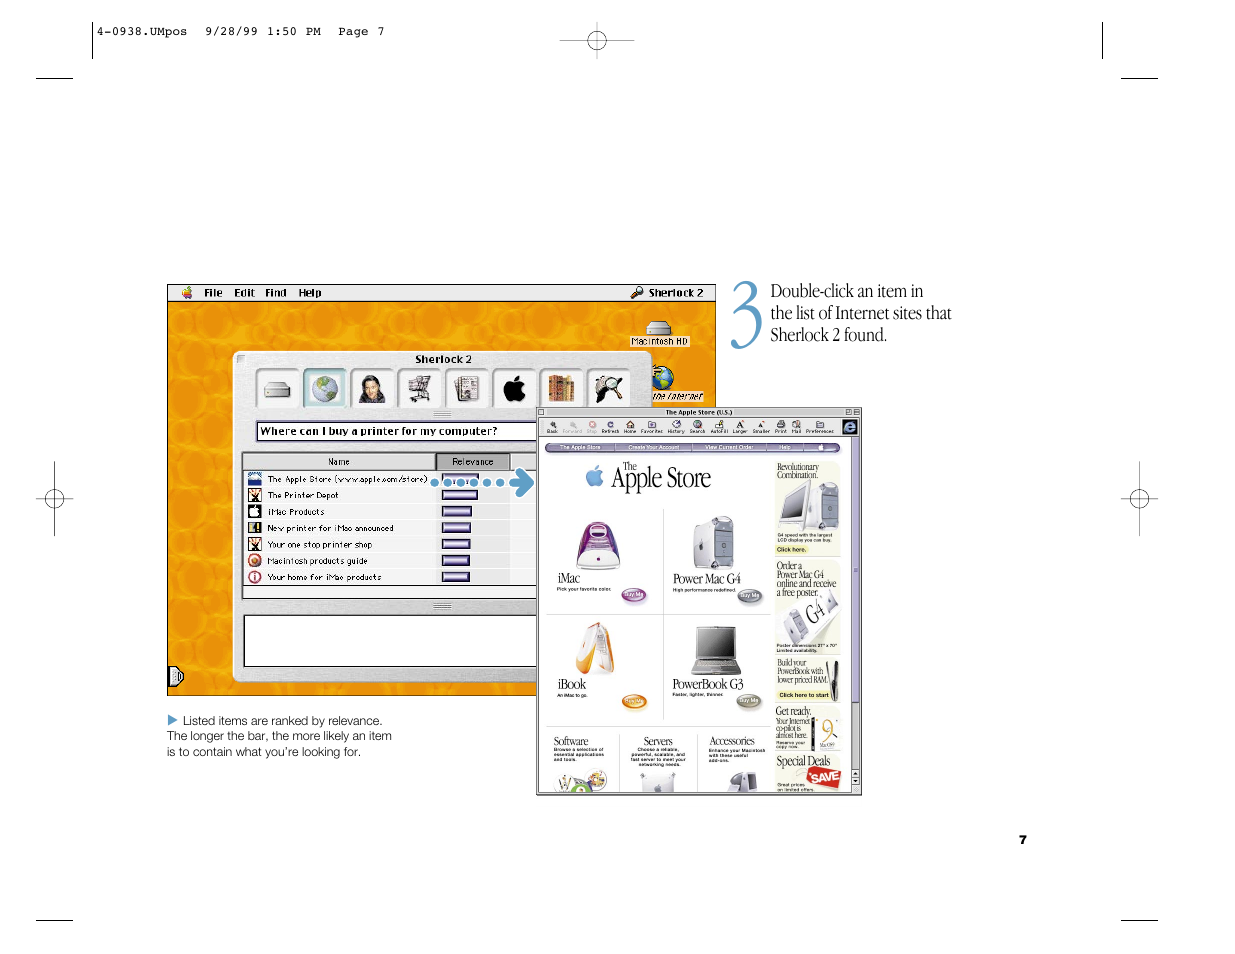
Task: Select the People channel in Sherlock
Action: point(372,389)
